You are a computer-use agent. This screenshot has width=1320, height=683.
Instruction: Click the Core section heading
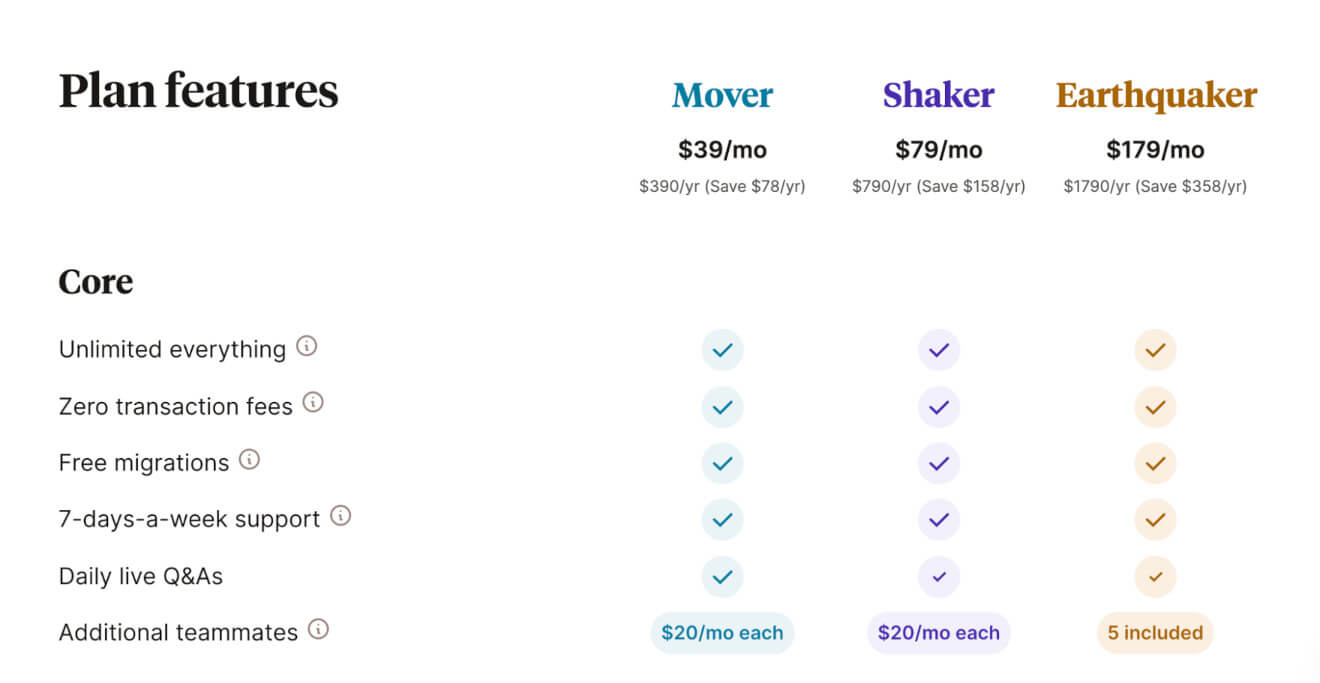(x=96, y=281)
